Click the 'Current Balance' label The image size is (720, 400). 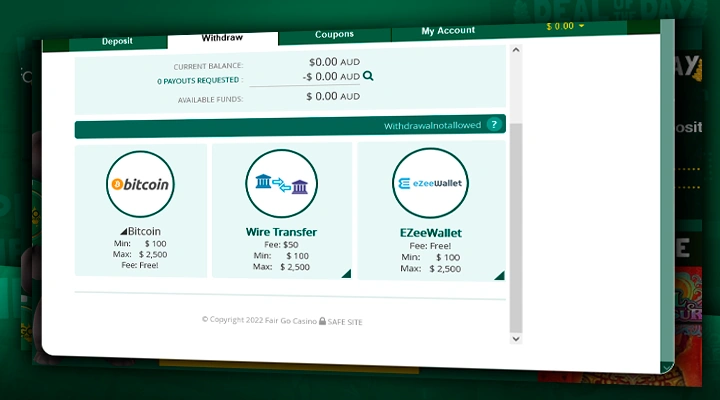tap(208, 66)
